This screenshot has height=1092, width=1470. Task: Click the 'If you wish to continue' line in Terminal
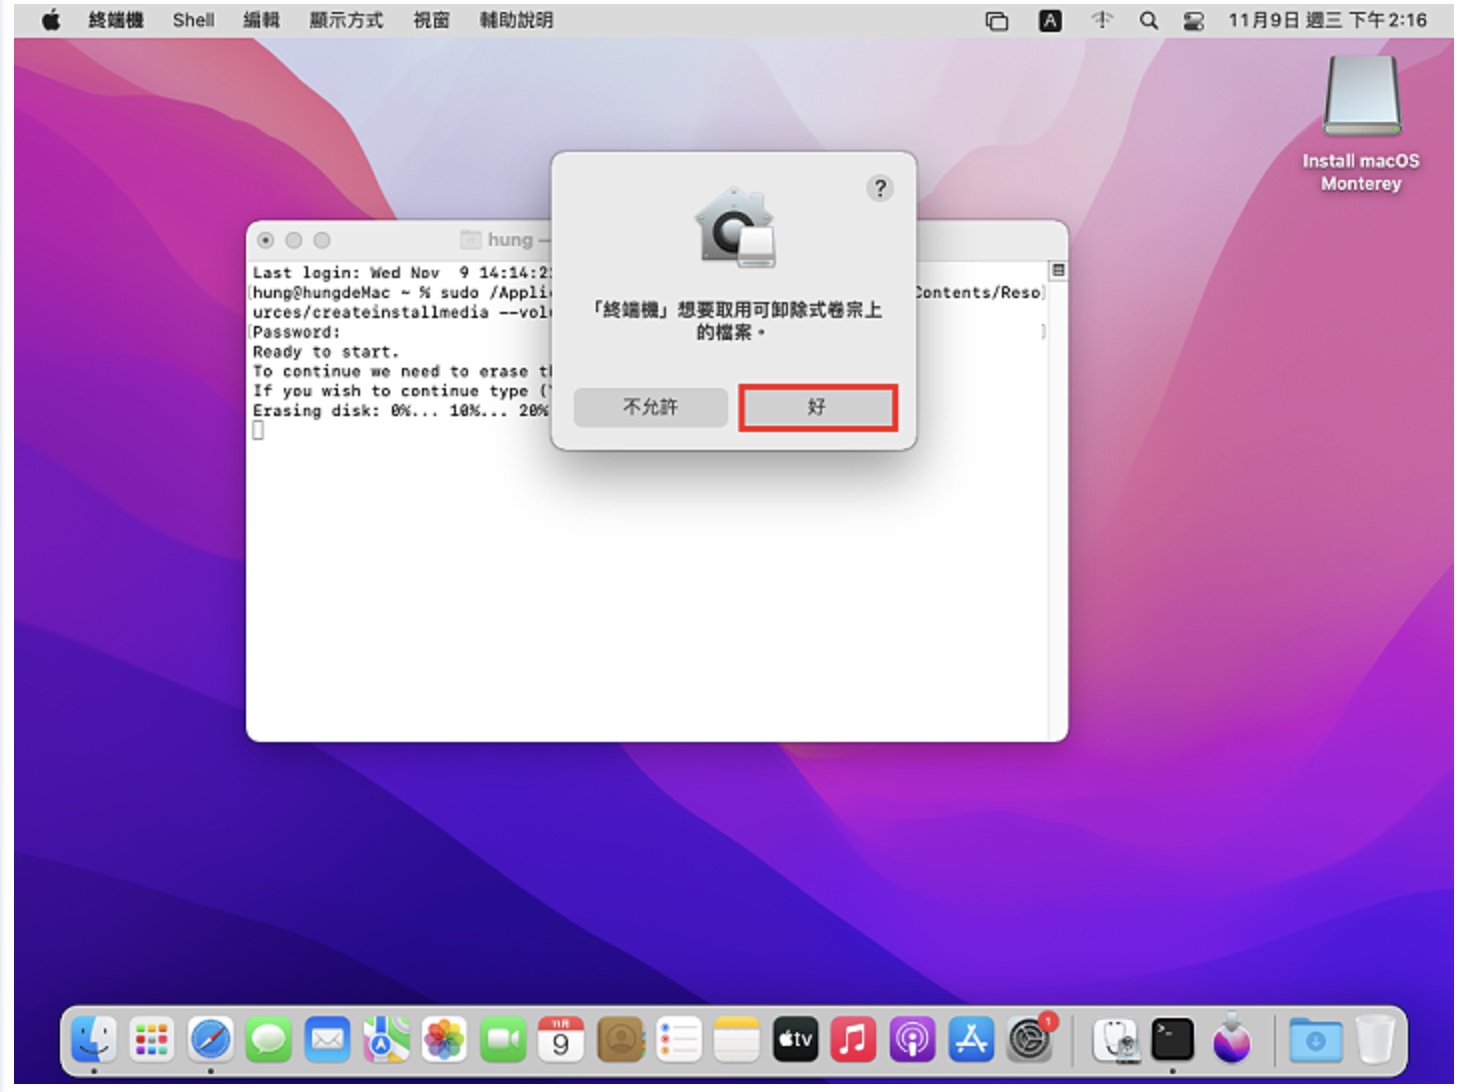[x=401, y=391]
